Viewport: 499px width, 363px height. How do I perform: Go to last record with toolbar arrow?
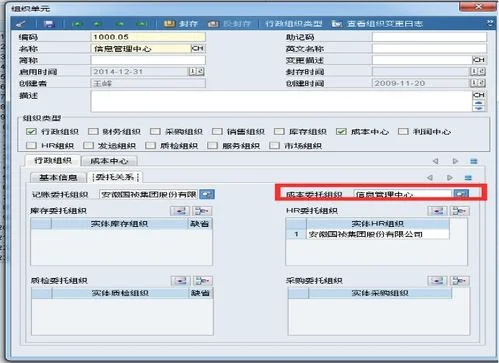(142, 24)
